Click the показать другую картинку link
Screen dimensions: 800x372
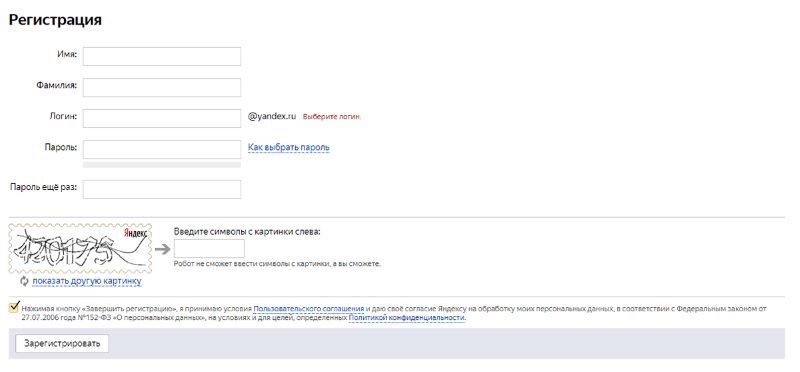pos(87,281)
